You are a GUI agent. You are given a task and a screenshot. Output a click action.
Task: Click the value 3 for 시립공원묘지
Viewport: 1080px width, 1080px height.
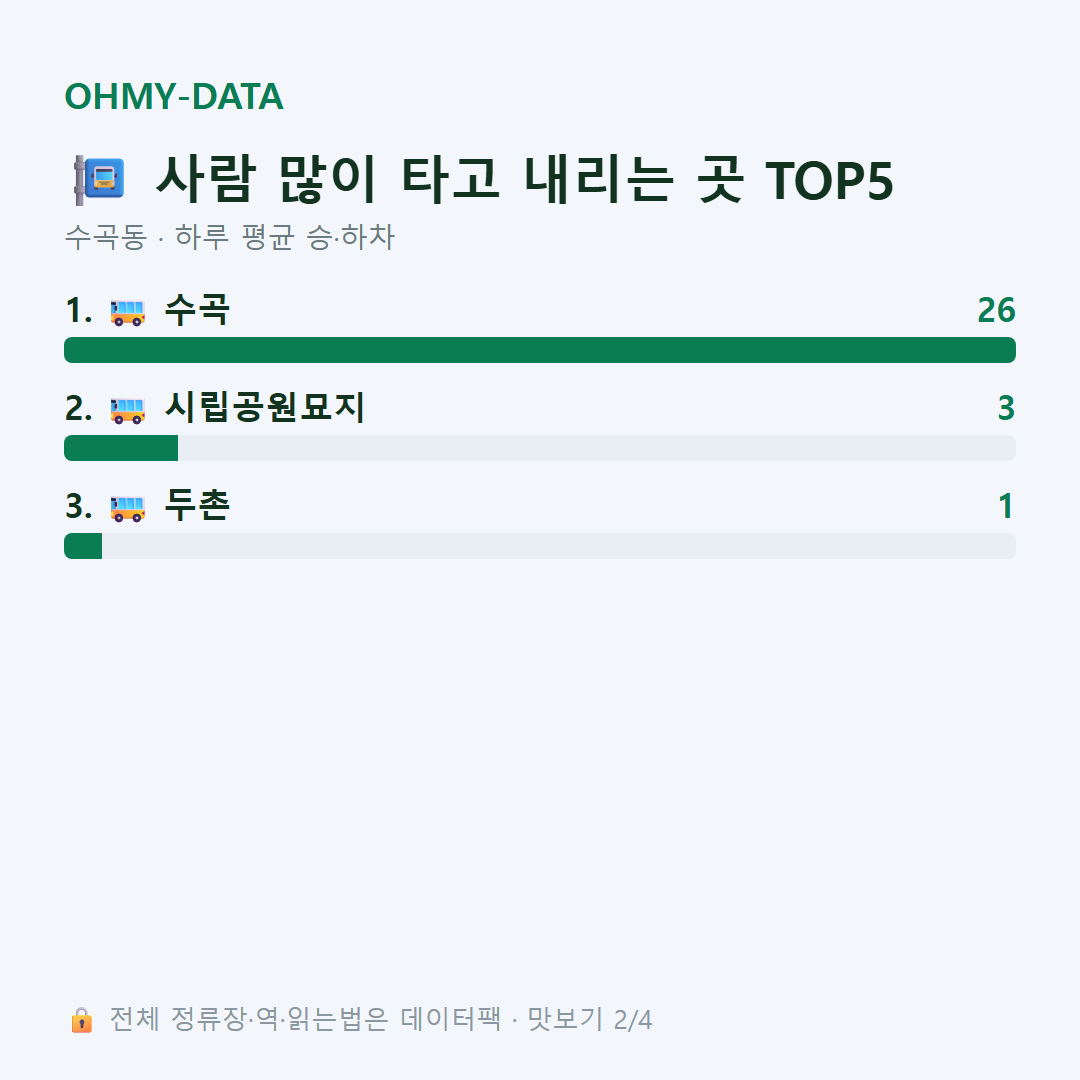(x=1006, y=408)
